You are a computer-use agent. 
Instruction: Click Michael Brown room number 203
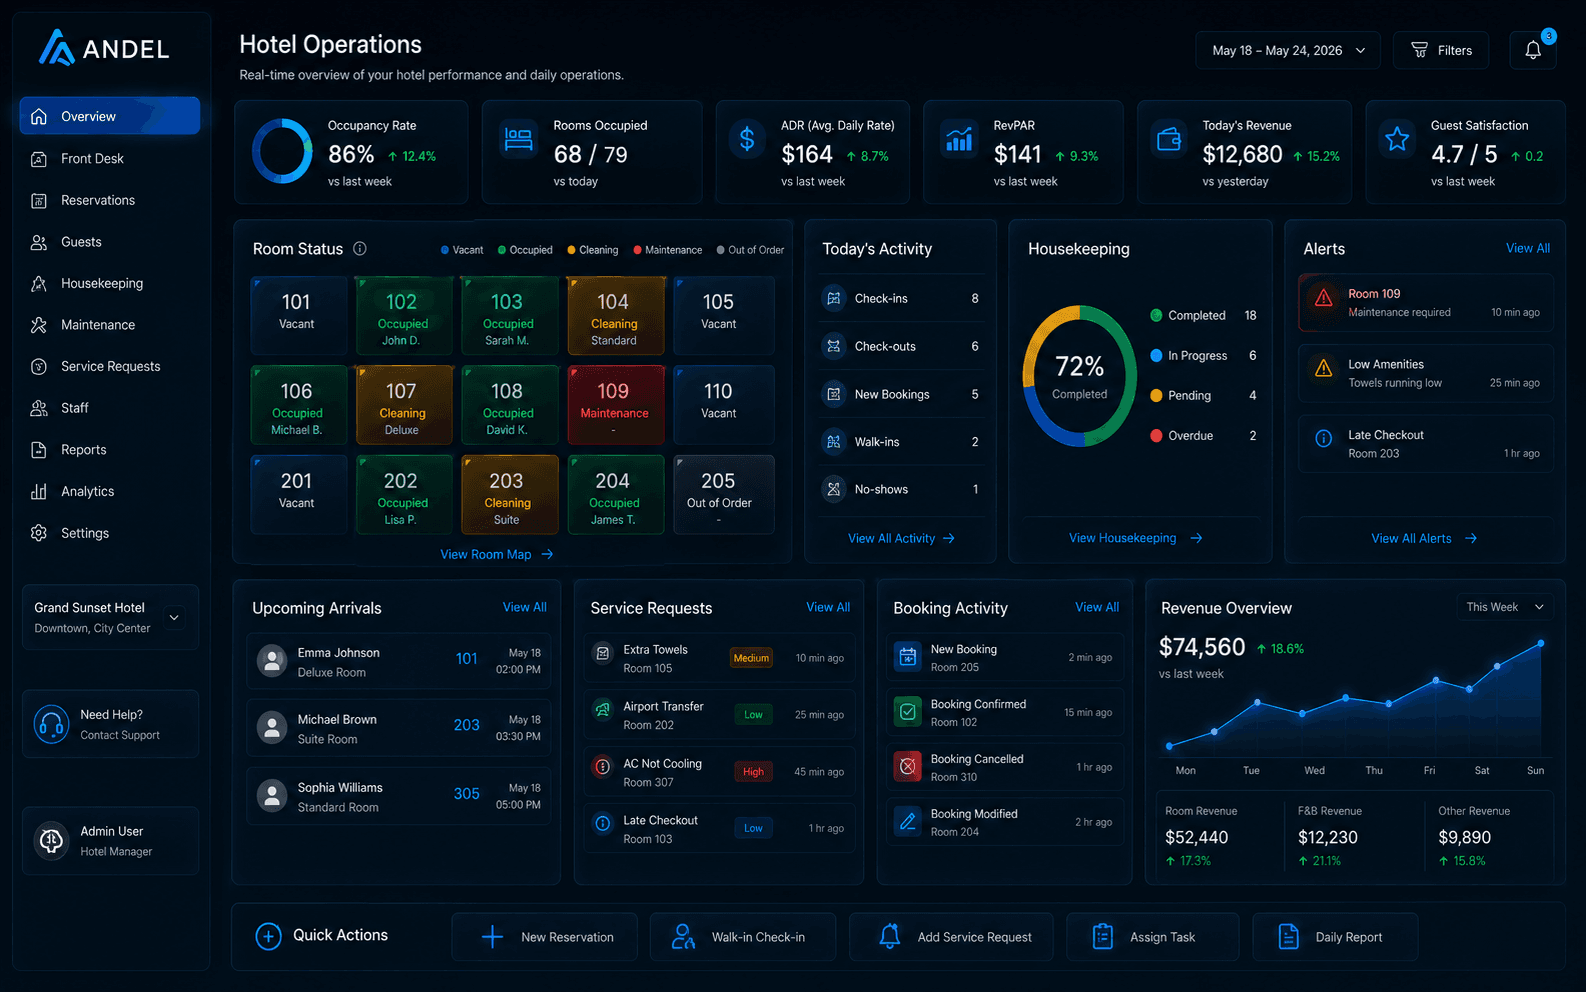(x=467, y=725)
